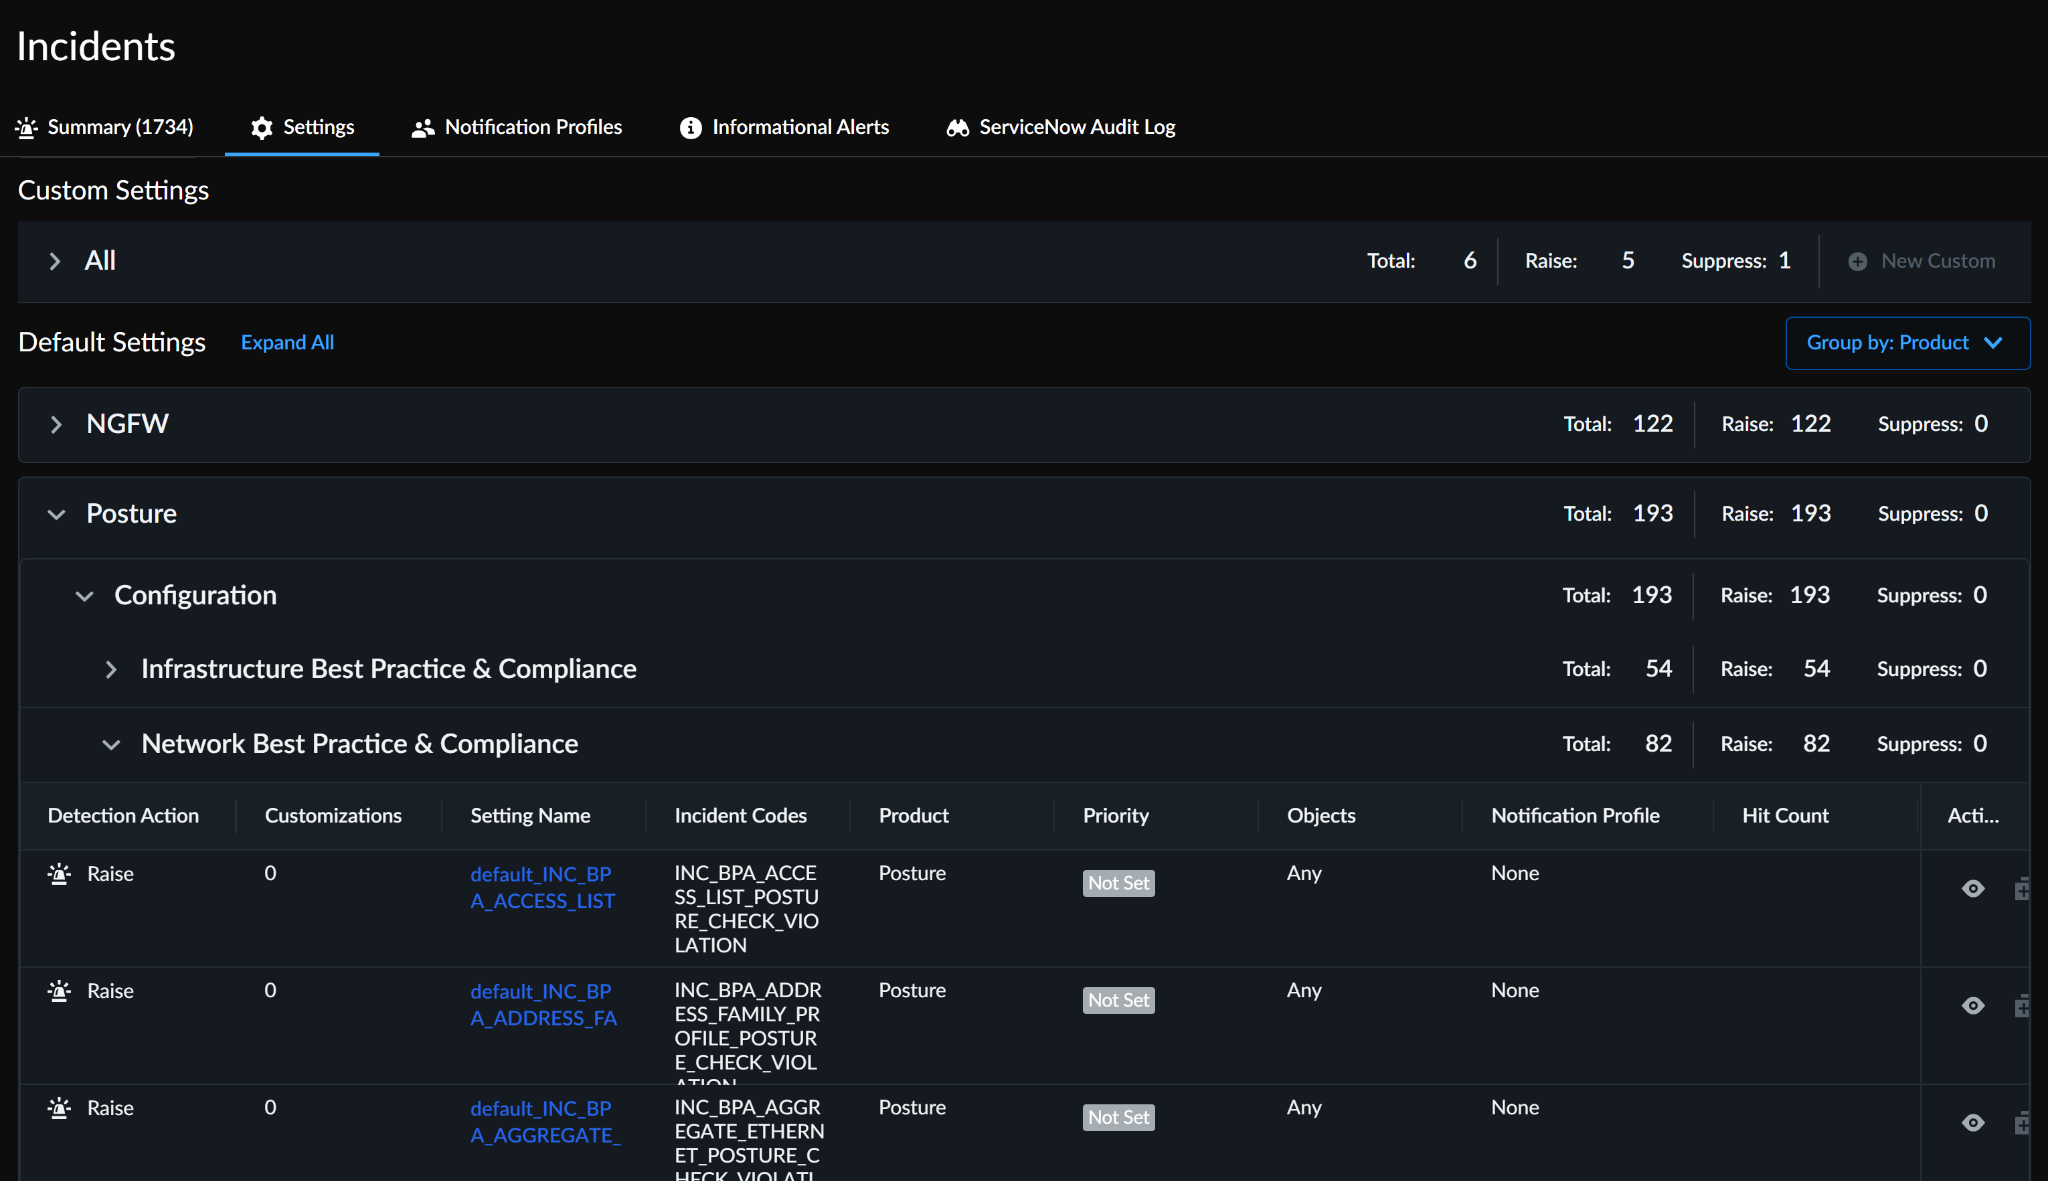The width and height of the screenshot is (2048, 1181).
Task: Click eye icon in the AGGREGATE_ETHERNET row
Action: 1972,1123
